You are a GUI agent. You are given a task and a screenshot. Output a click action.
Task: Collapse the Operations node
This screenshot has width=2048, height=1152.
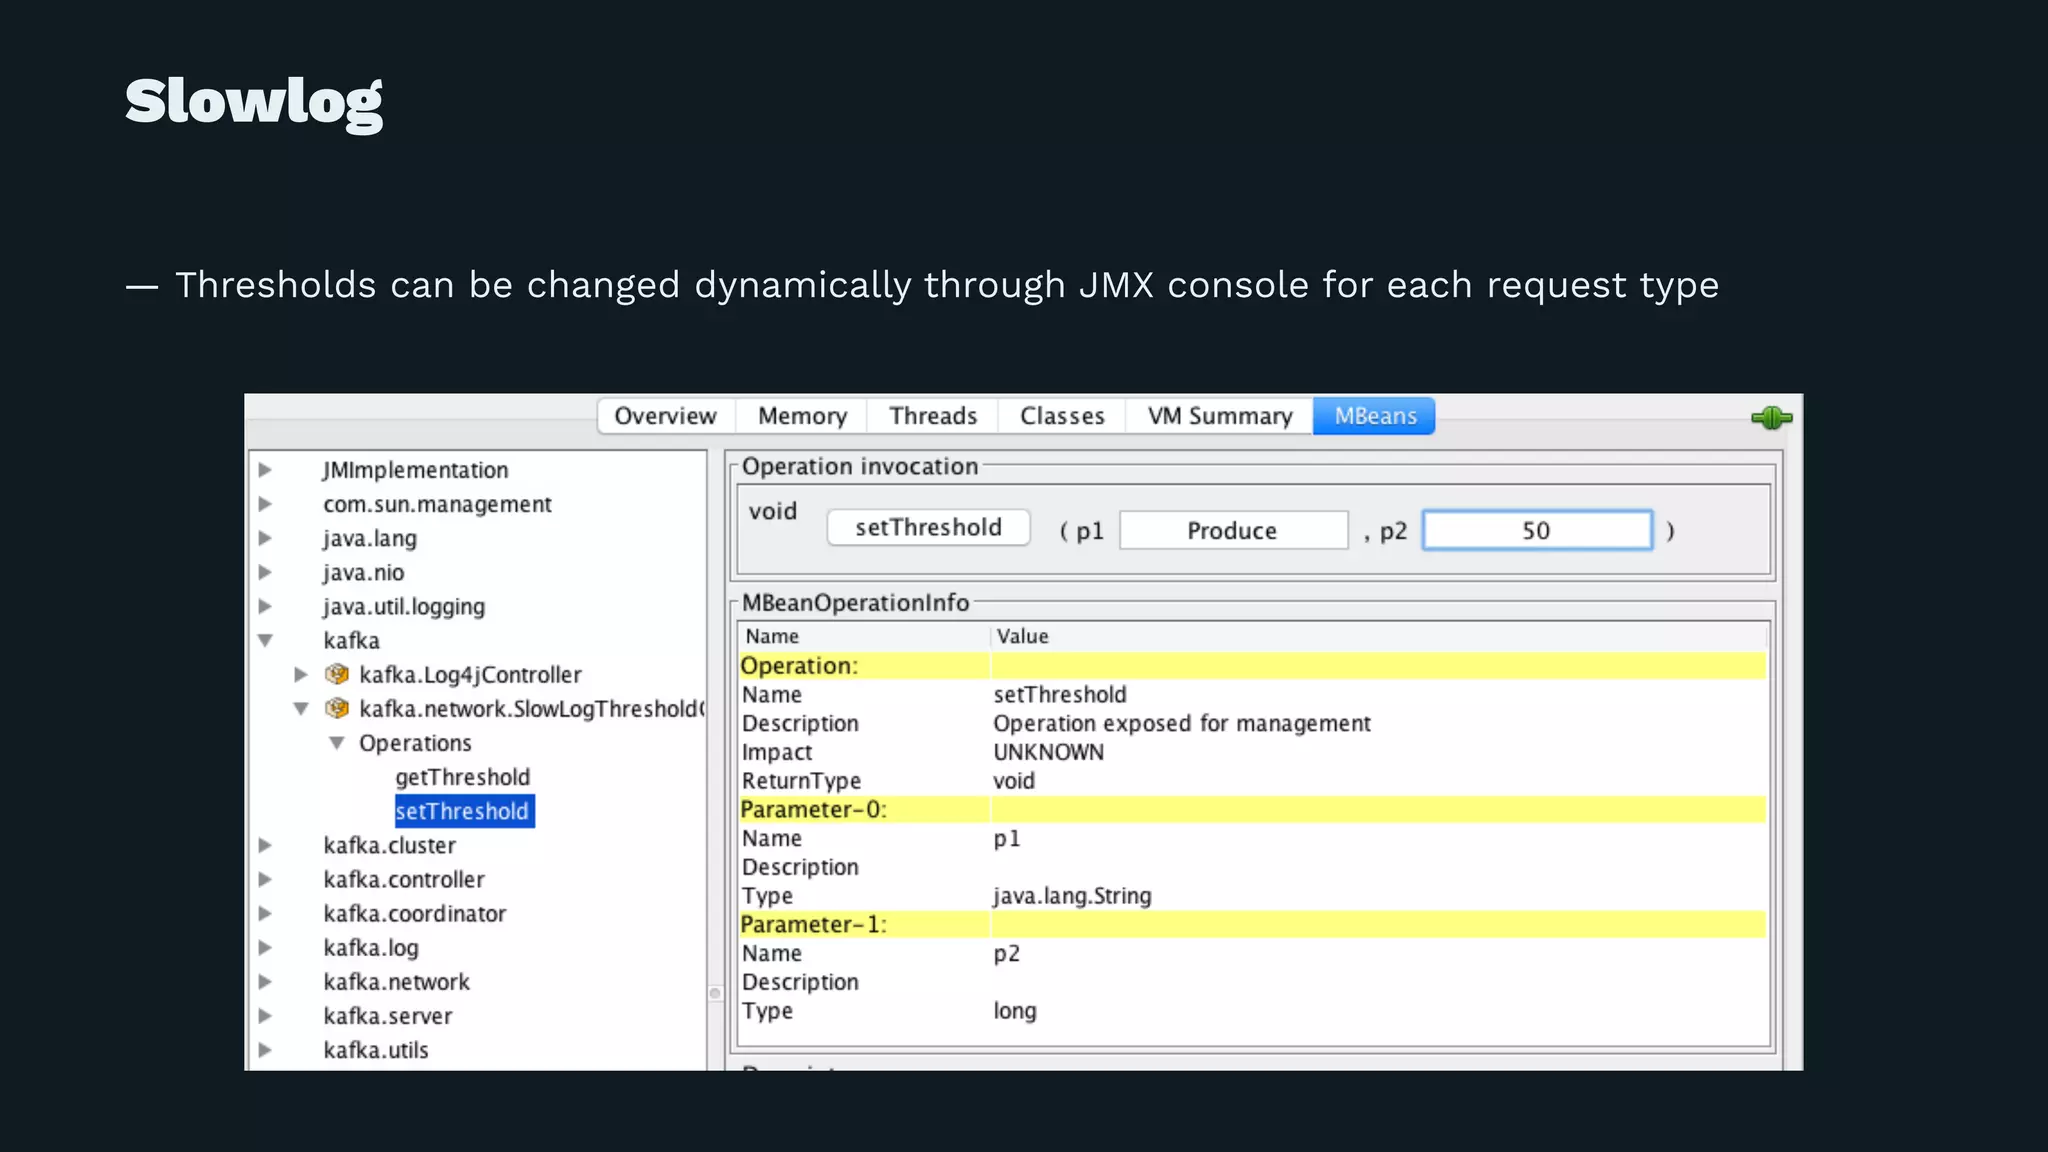pos(337,743)
